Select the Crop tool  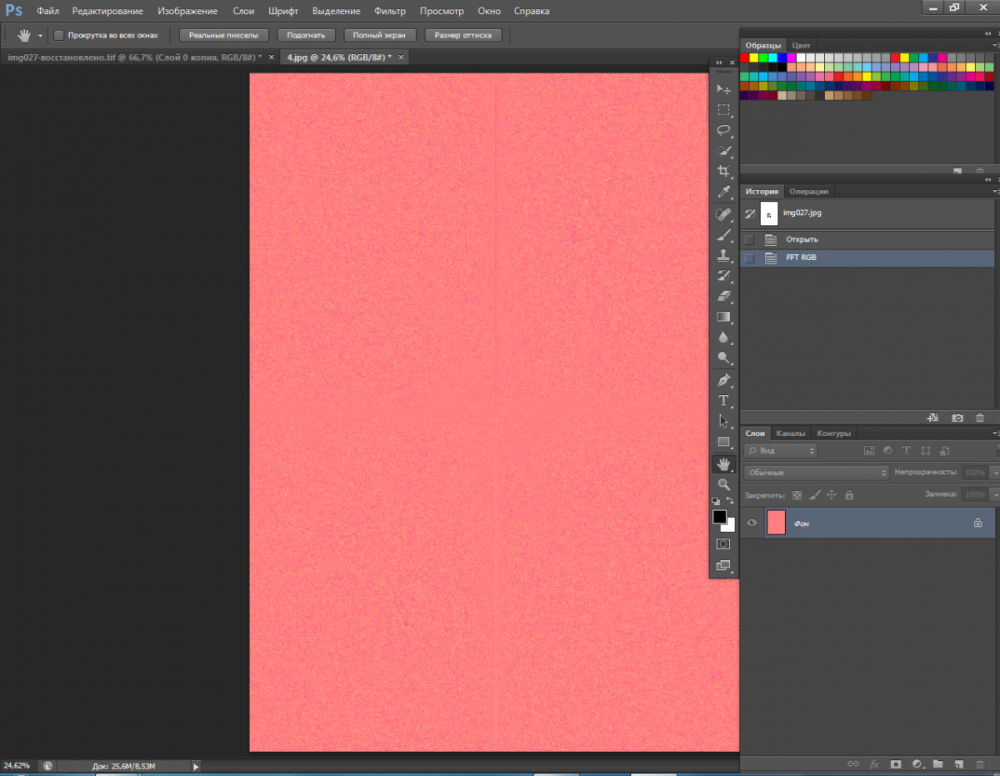pos(723,172)
